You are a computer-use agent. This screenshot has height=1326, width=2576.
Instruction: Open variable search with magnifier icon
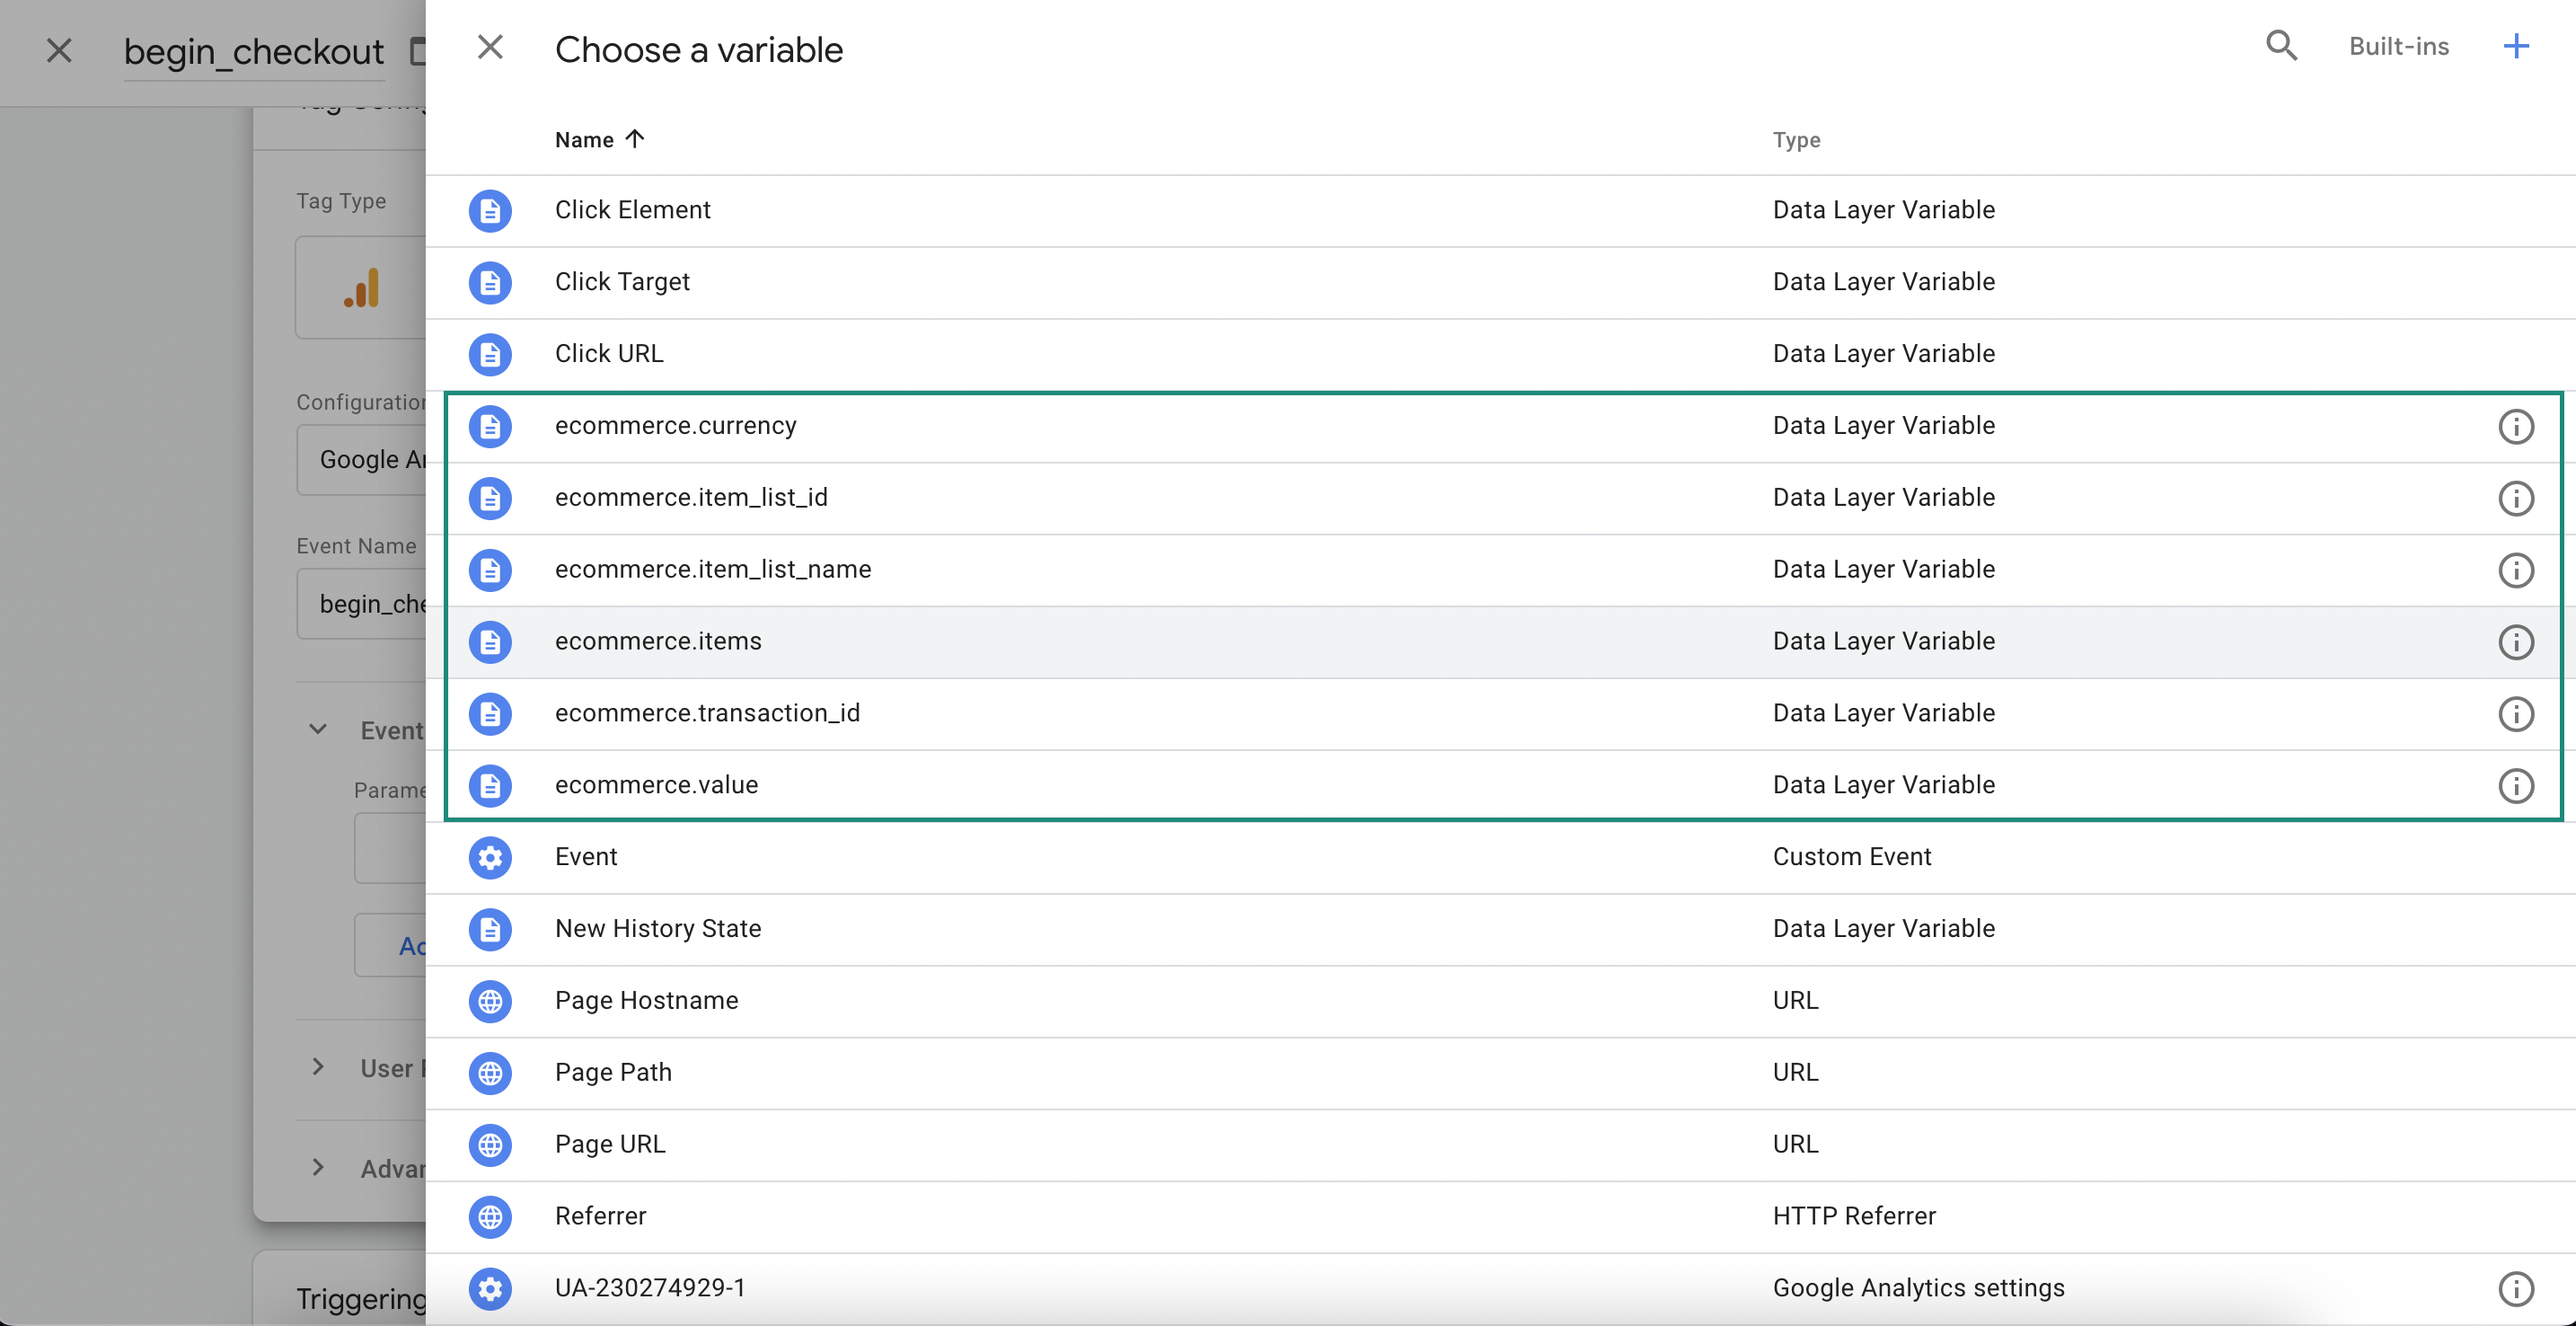tap(2281, 46)
